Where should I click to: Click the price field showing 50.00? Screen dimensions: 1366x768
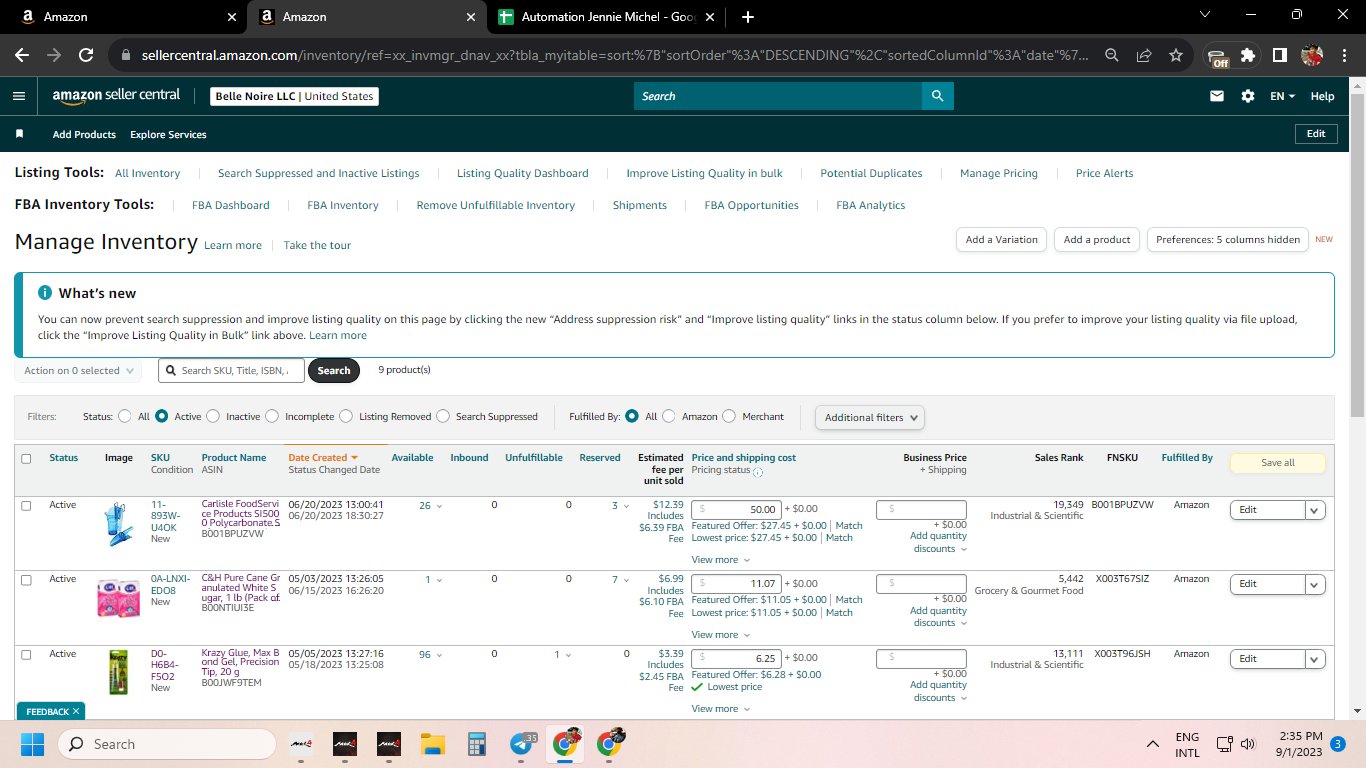(x=736, y=510)
